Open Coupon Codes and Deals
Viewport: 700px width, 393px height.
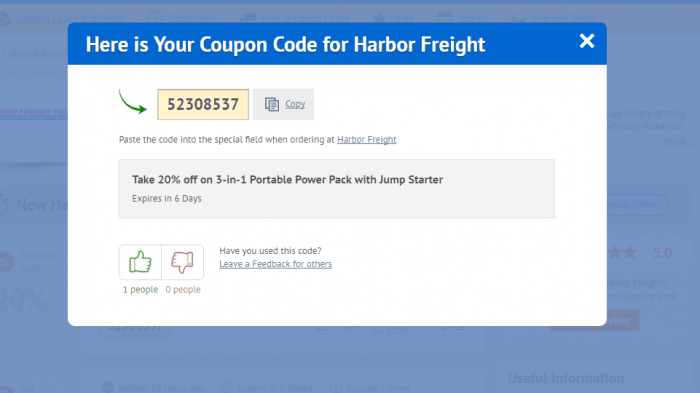(x=62, y=18)
